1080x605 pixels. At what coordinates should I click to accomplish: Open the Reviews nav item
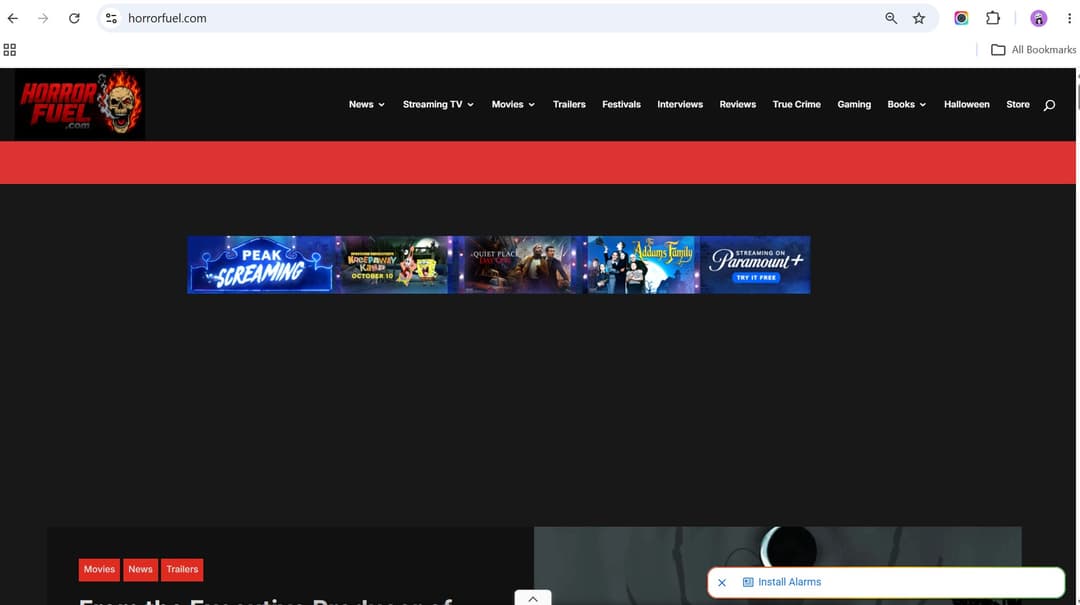[738, 105]
